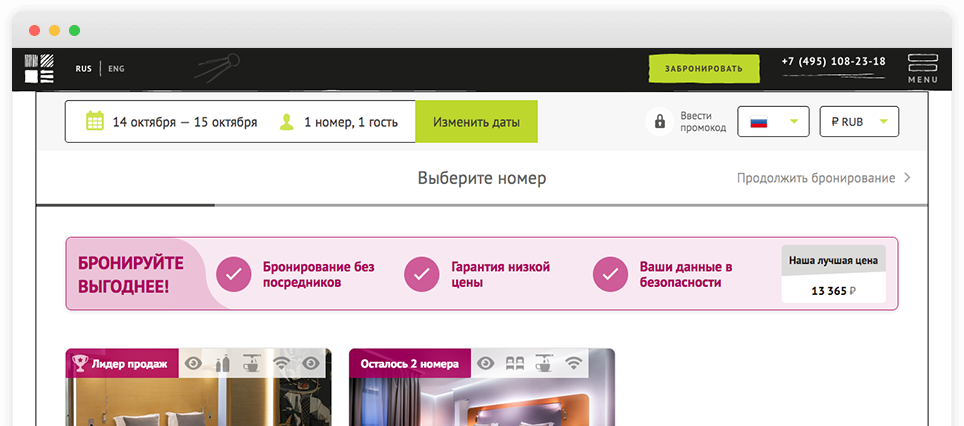The image size is (964, 426).
Task: Click the yellow macOS minimize button
Action: [x=54, y=30]
